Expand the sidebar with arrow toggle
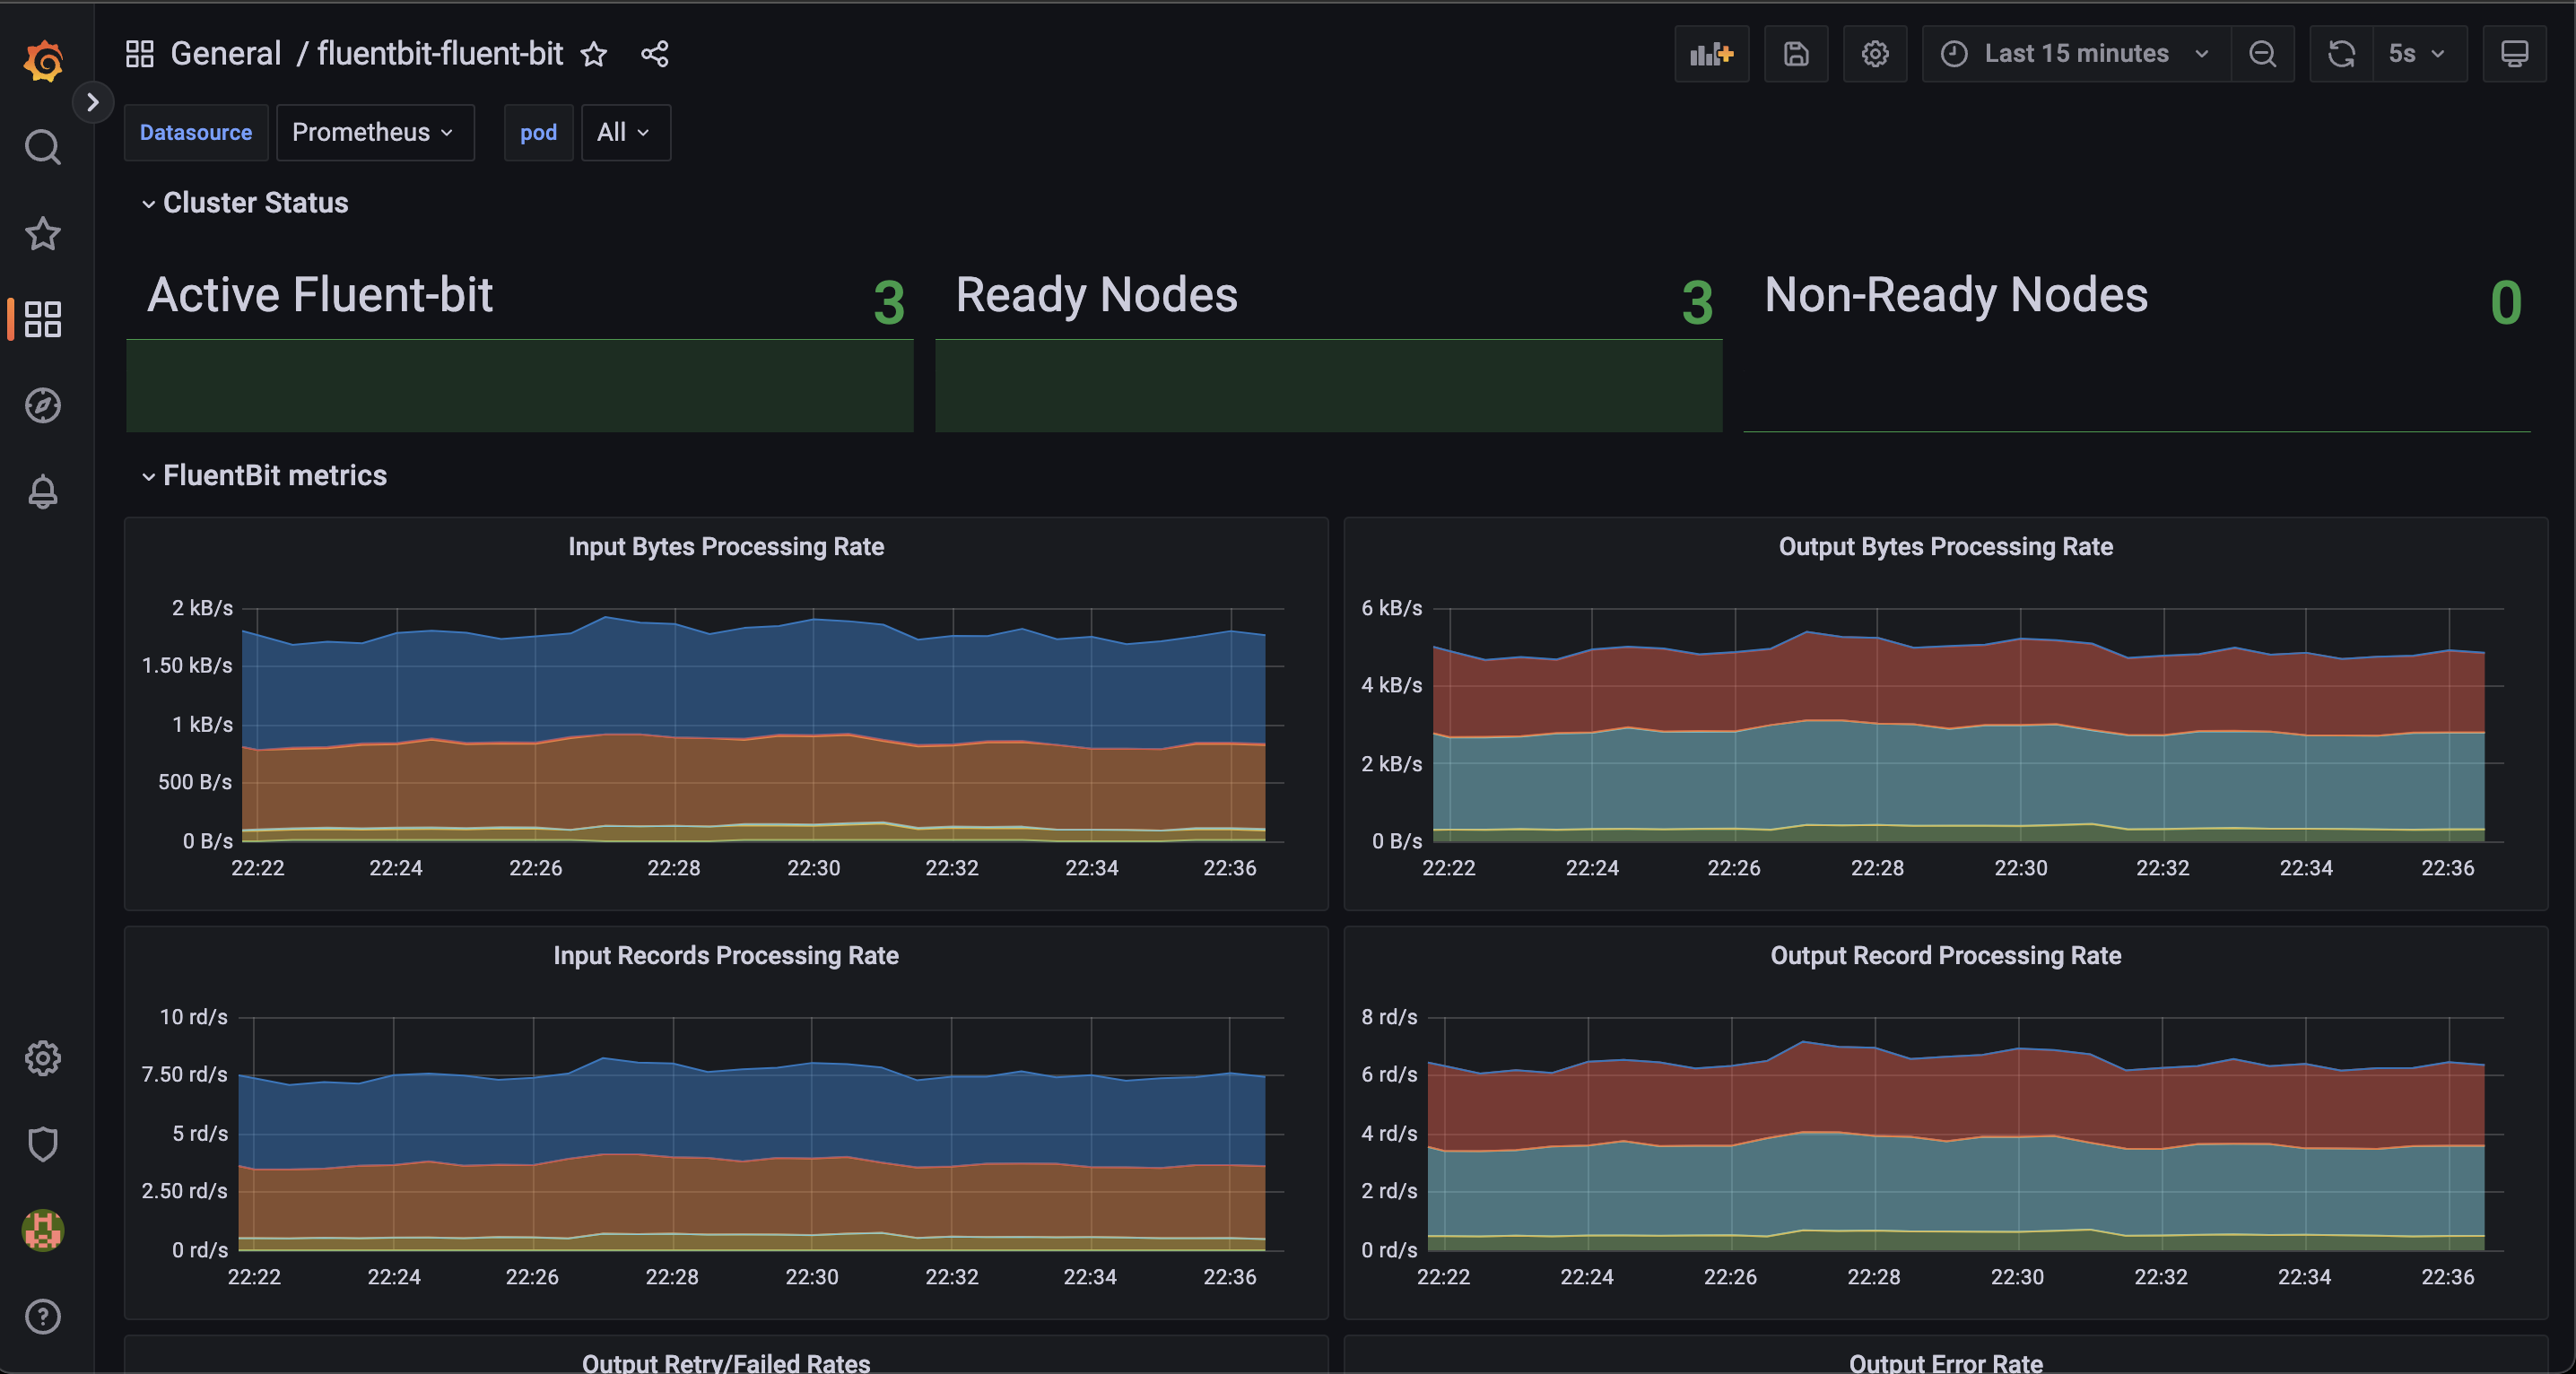 pyautogui.click(x=93, y=102)
